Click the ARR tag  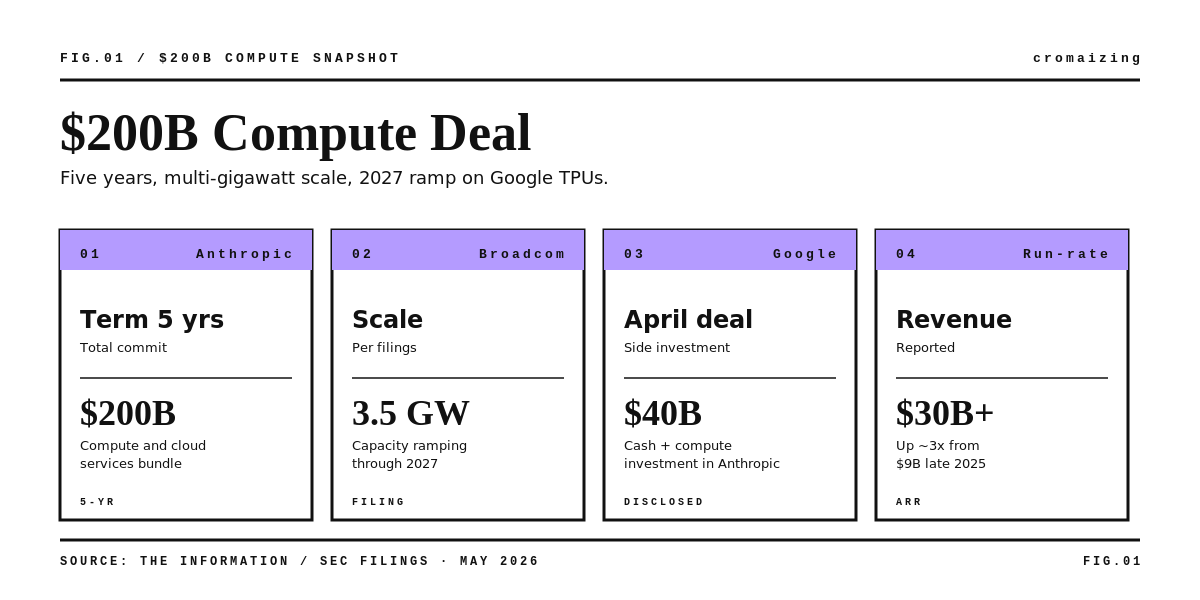pyautogui.click(x=909, y=502)
